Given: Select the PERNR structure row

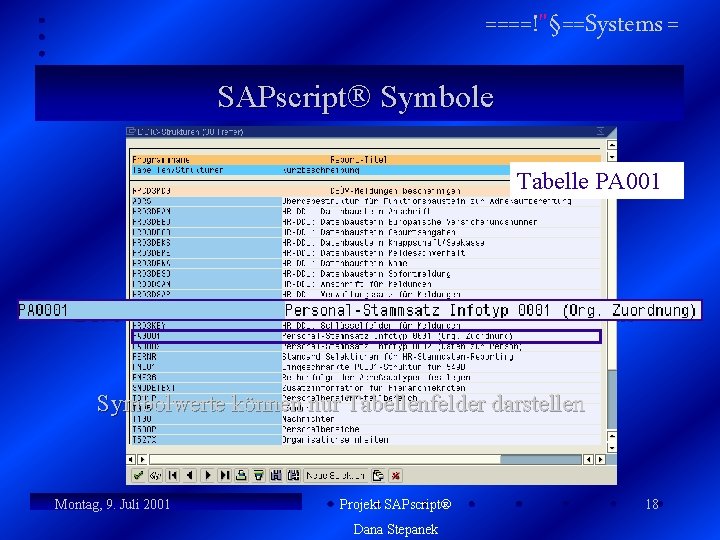Looking at the screenshot, I should pyautogui.click(x=366, y=356).
